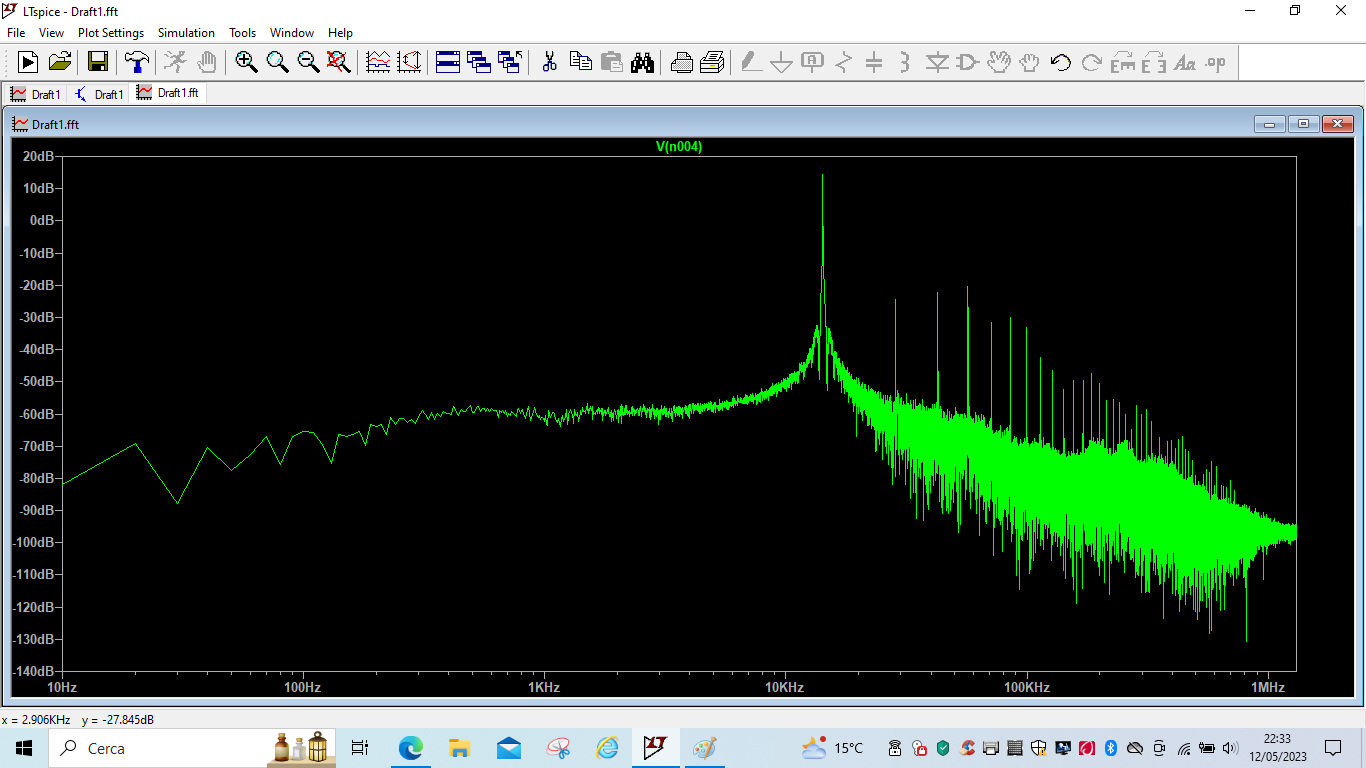Open Microsoft Edge from the taskbar
The width and height of the screenshot is (1366, 768).
coord(410,748)
